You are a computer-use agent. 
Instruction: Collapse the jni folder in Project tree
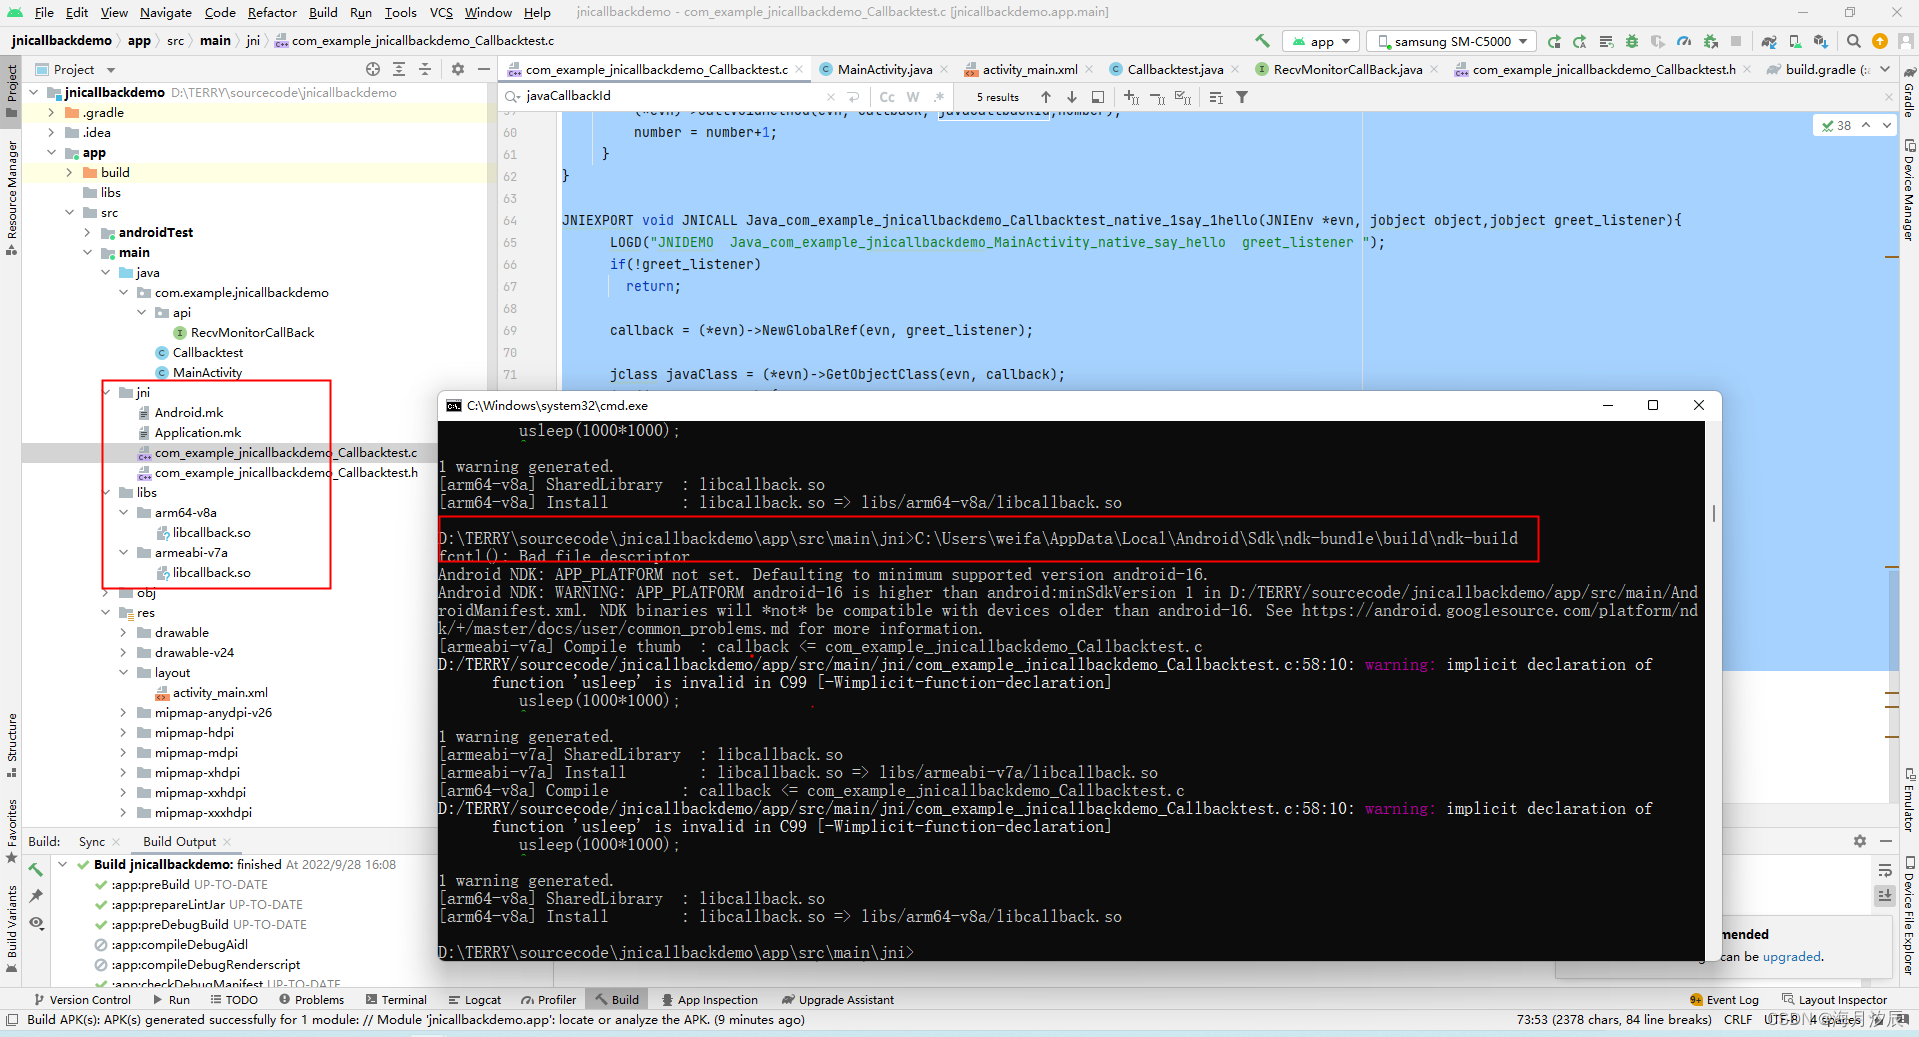(x=108, y=392)
